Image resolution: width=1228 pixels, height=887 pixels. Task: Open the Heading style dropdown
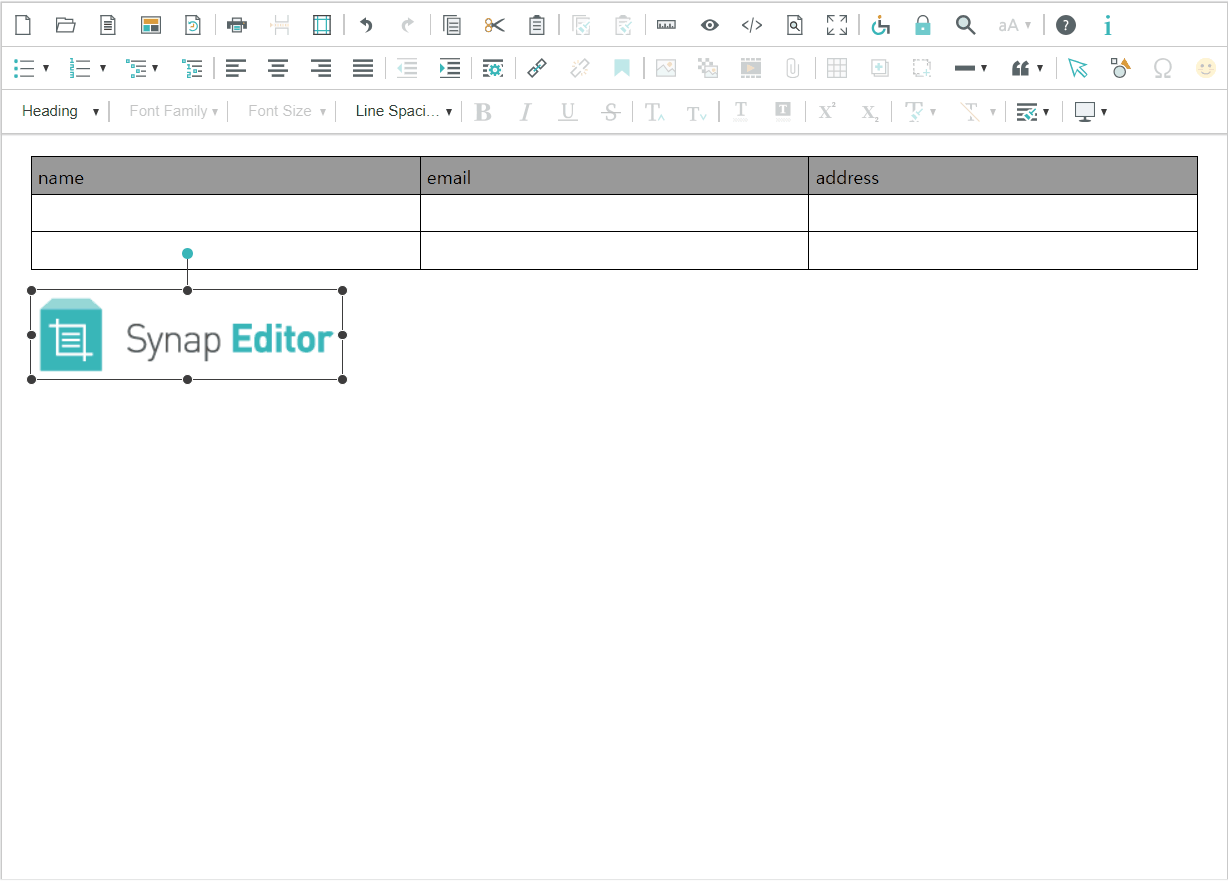point(60,111)
